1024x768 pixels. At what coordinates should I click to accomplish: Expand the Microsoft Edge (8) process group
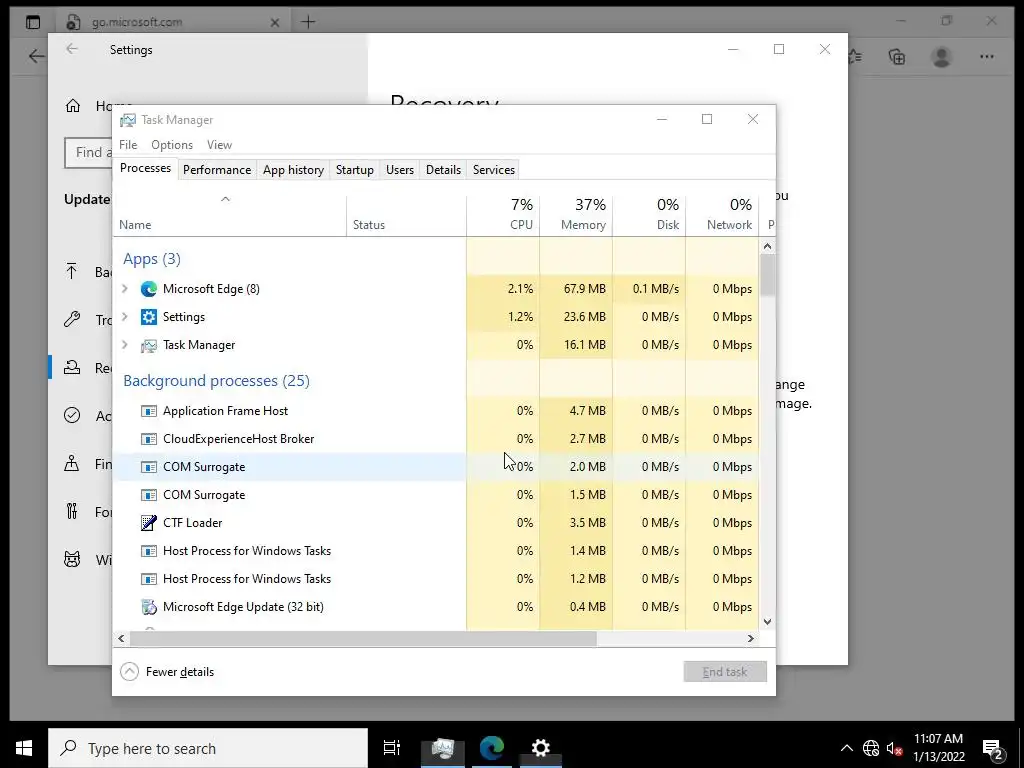[x=125, y=289]
